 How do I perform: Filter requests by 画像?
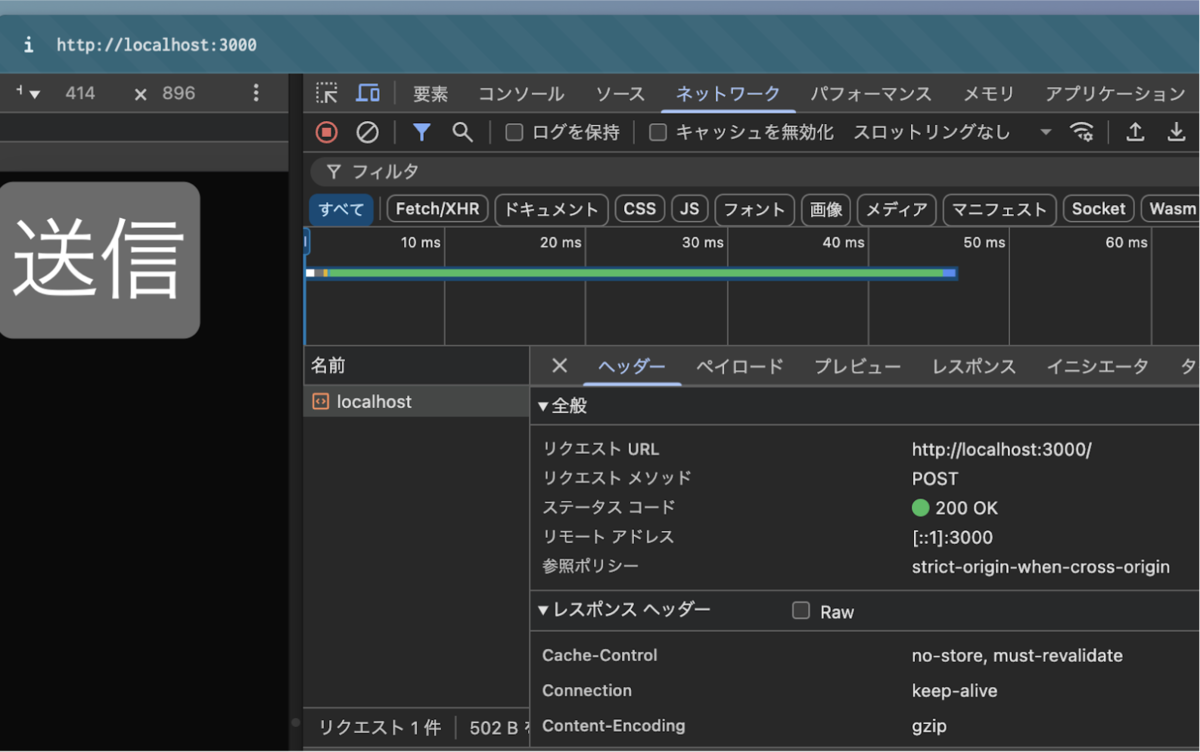click(826, 209)
